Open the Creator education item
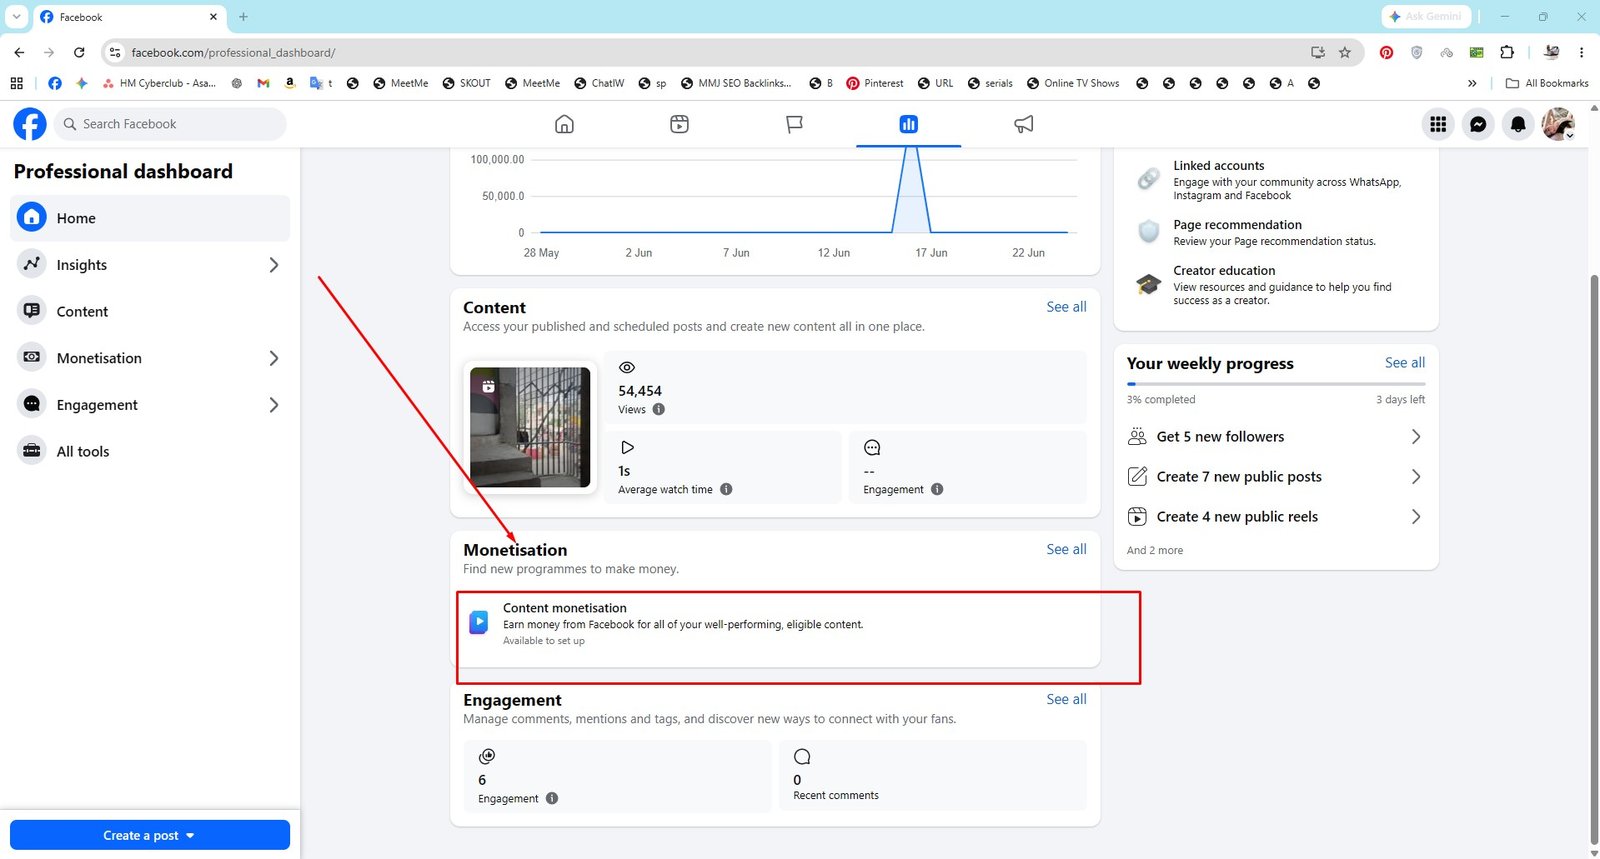Screen dimensions: 1600x859 coord(1276,285)
